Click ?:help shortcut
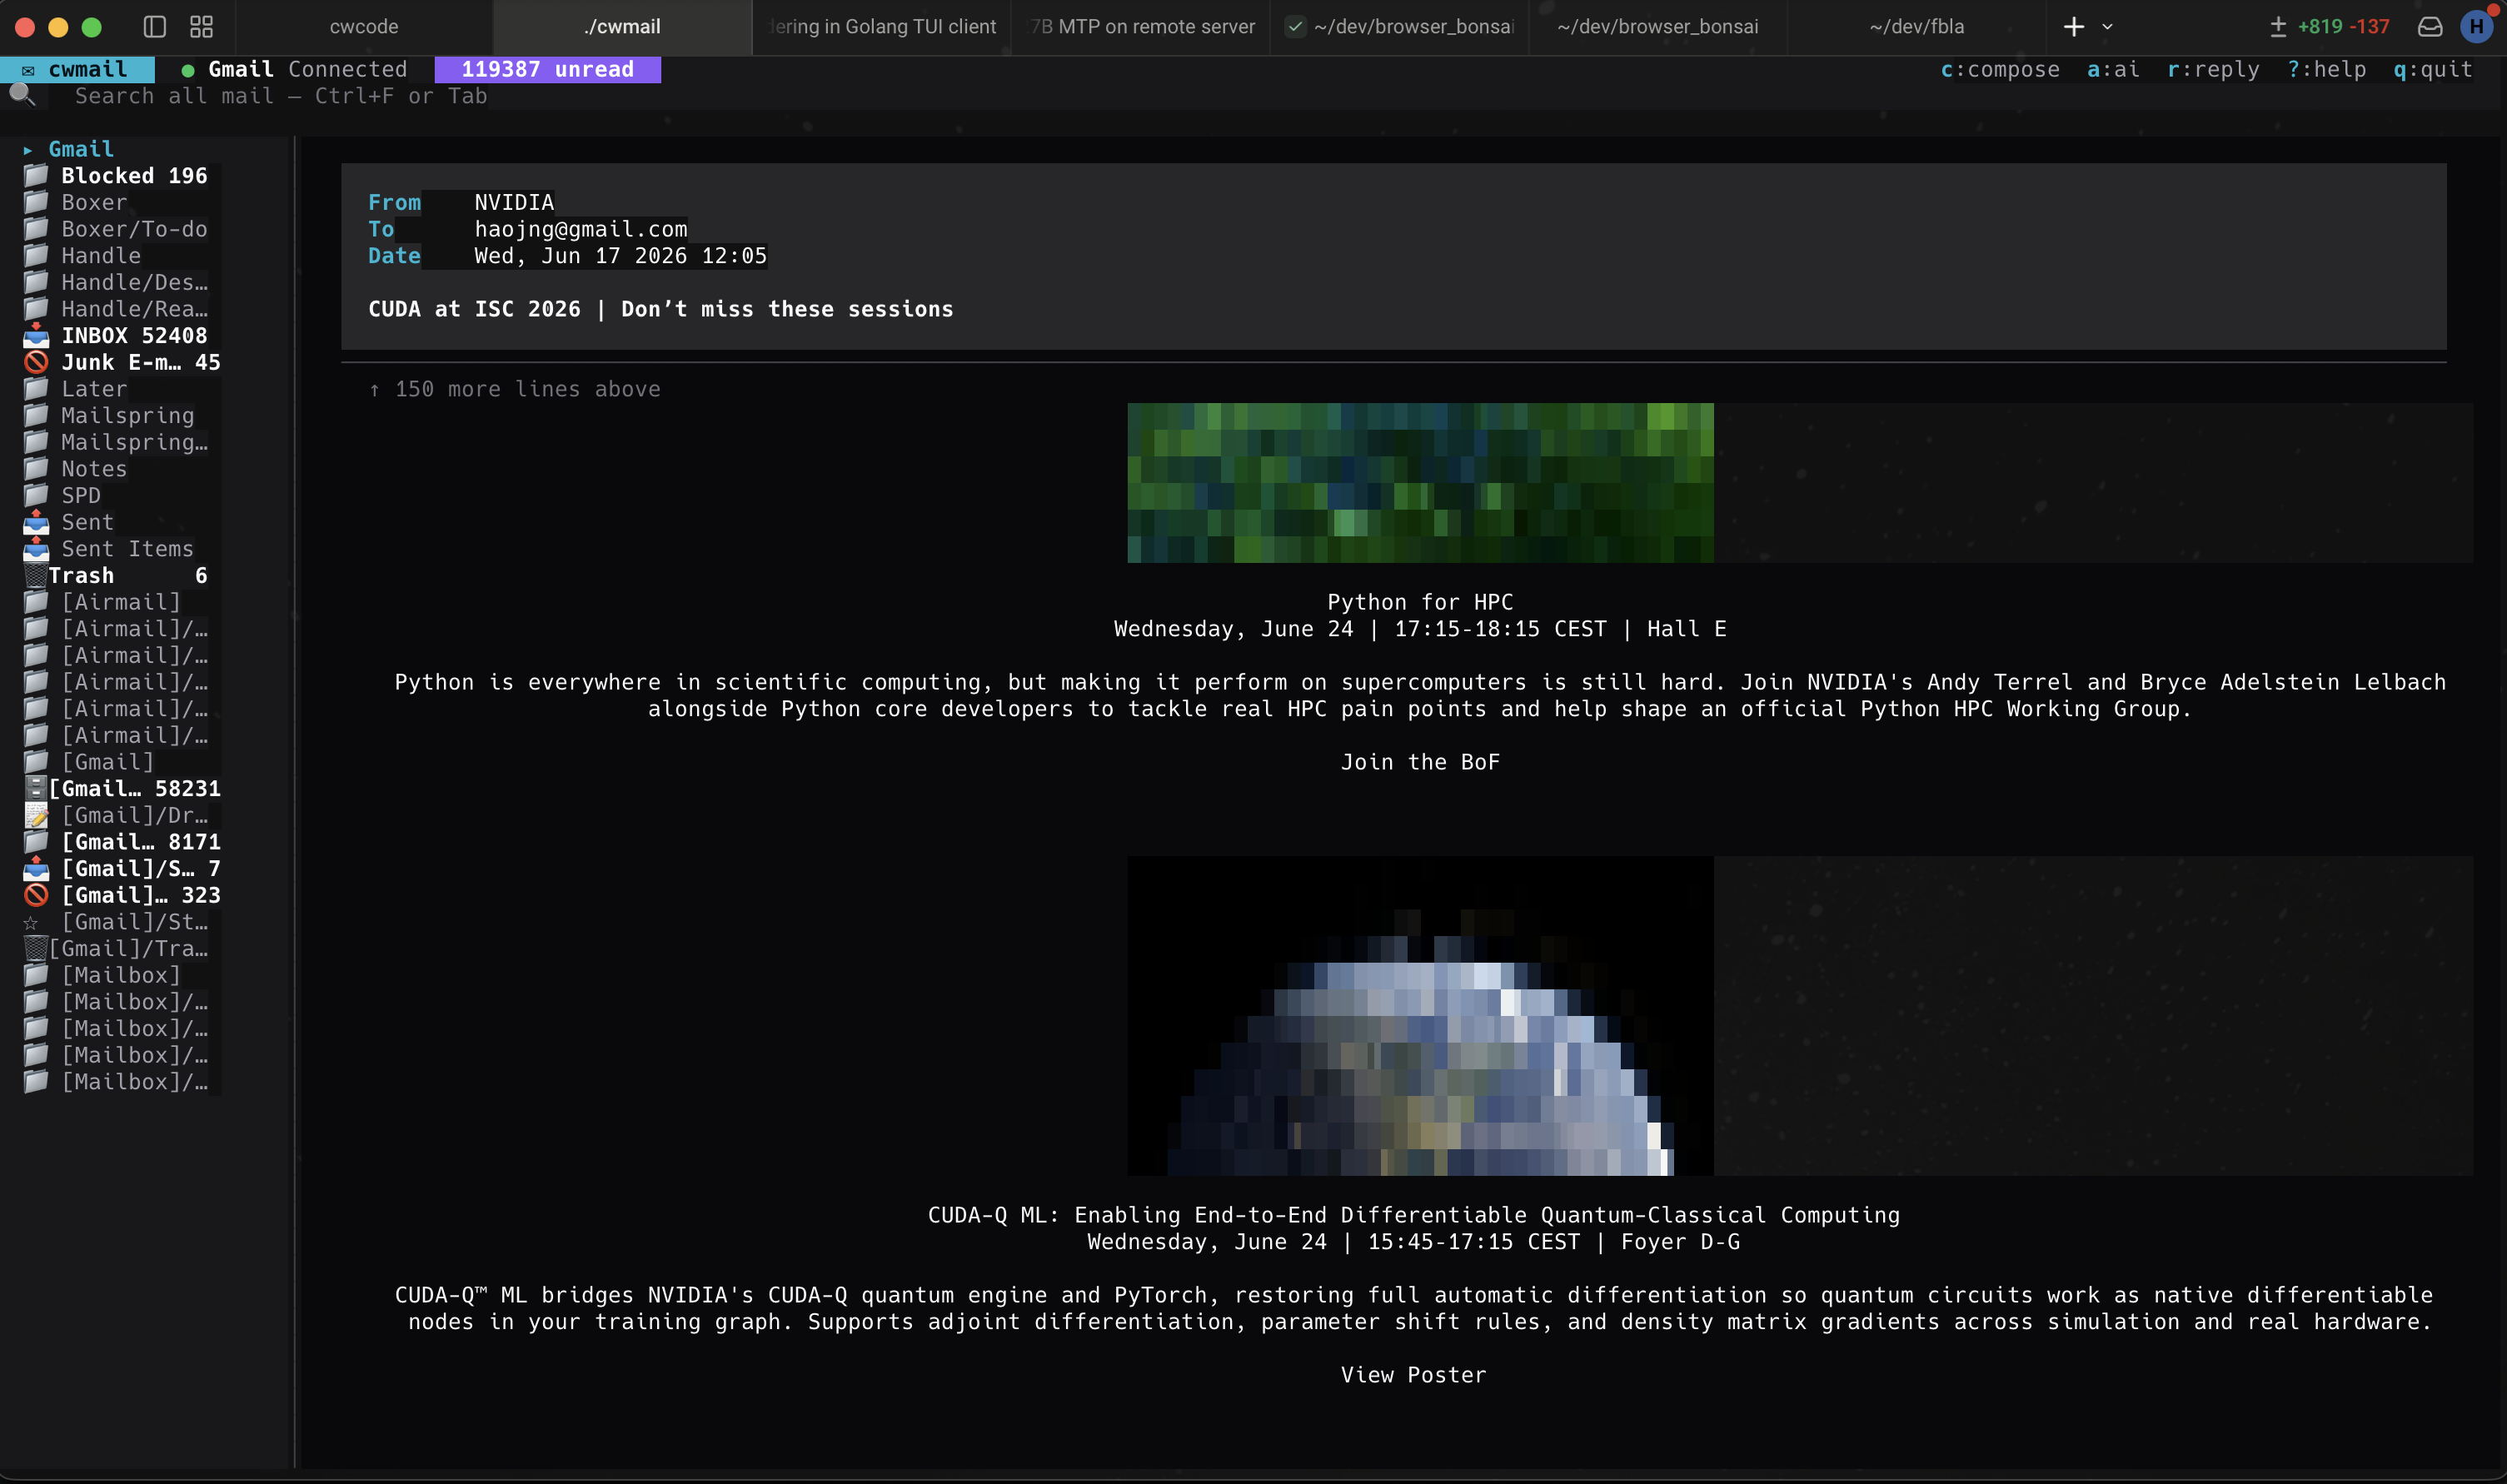Image resolution: width=2507 pixels, height=1484 pixels. pos(2326,69)
